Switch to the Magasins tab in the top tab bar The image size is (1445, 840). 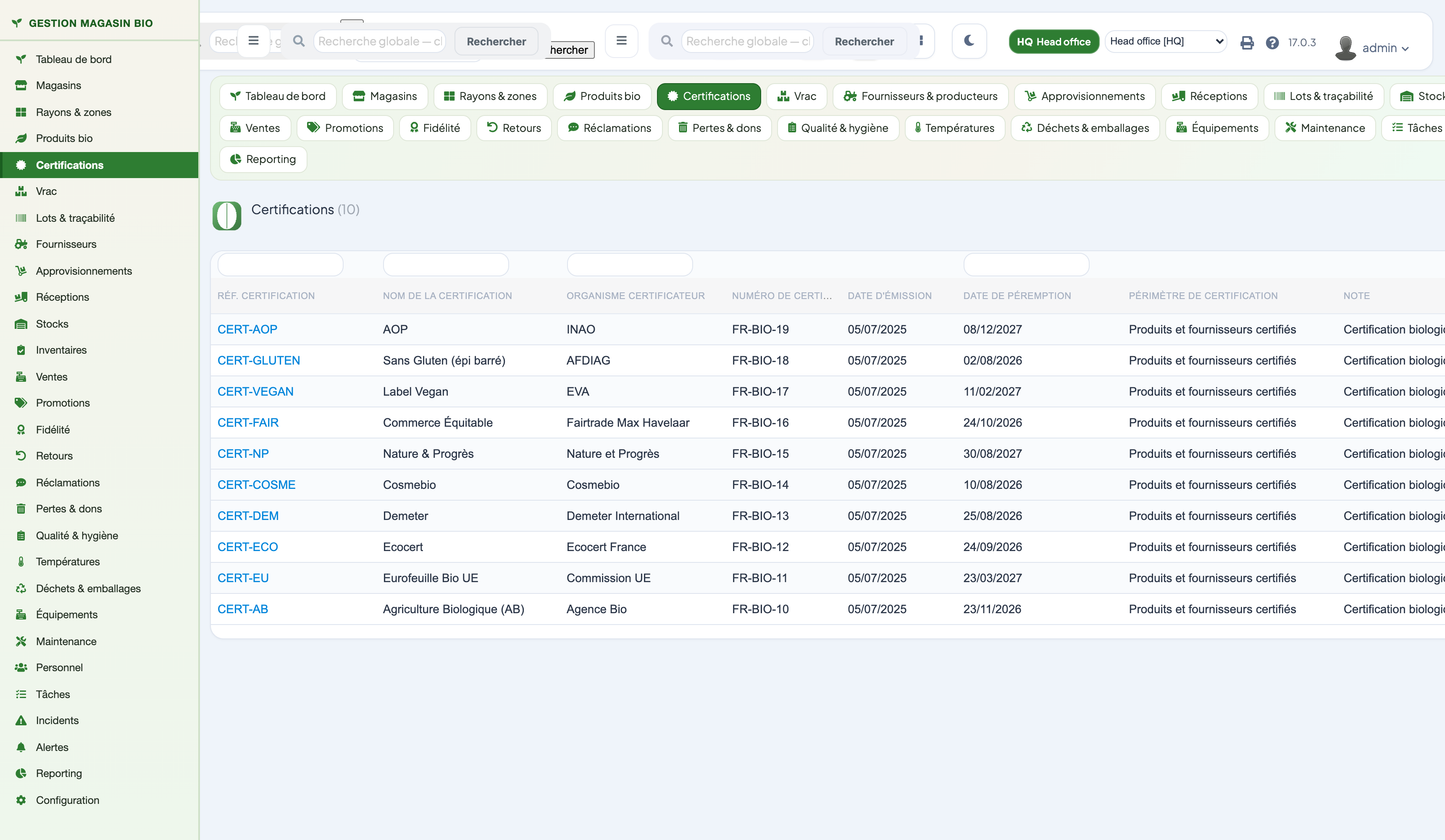click(385, 96)
